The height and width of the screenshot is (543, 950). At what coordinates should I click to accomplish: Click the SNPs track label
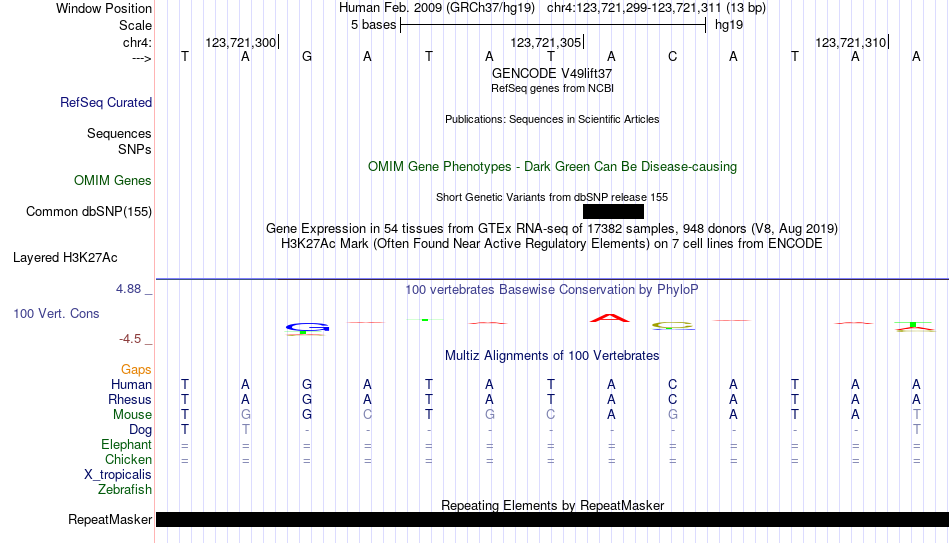point(135,149)
